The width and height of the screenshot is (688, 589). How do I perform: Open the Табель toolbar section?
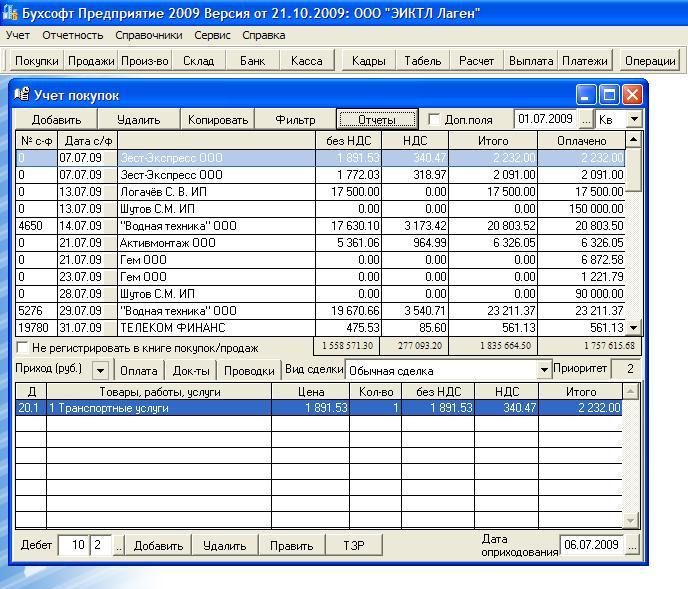(x=422, y=61)
